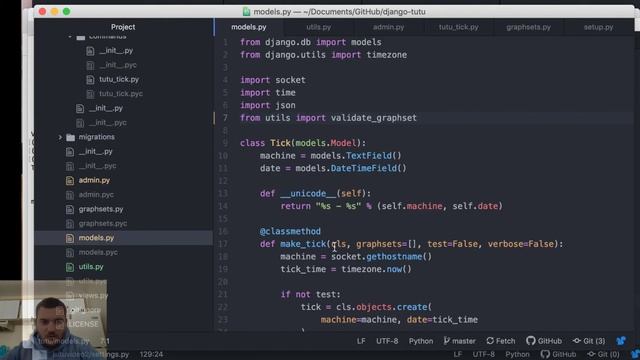Image resolution: width=640 pixels, height=360 pixels.
Task: Expand the migrations folder
Action: point(60,137)
